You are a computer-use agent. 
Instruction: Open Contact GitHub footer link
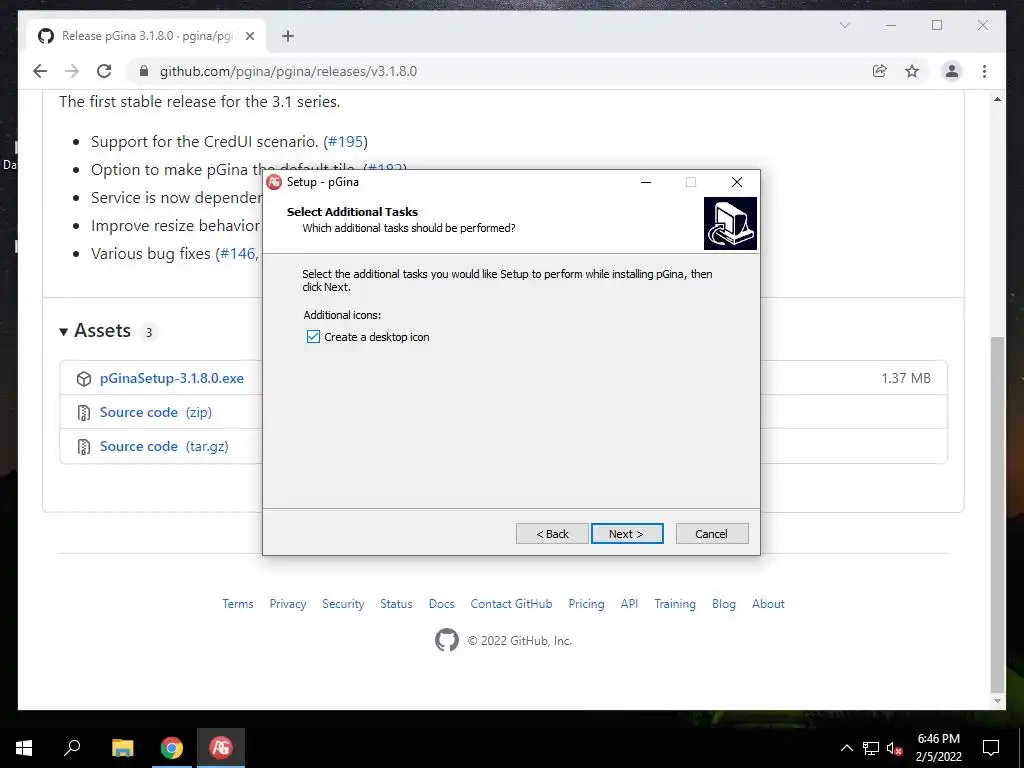pos(511,603)
